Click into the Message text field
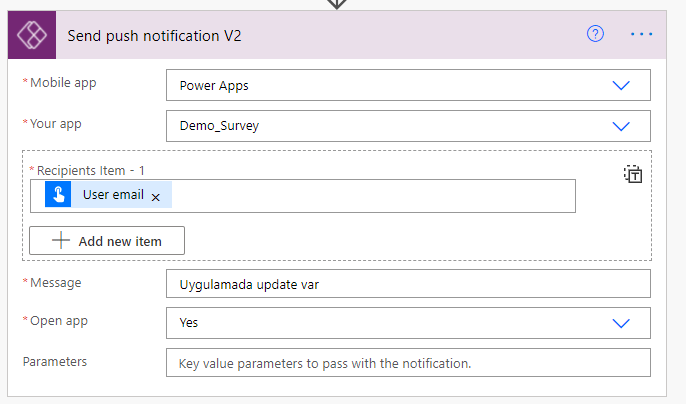This screenshot has width=686, height=404. click(x=408, y=283)
